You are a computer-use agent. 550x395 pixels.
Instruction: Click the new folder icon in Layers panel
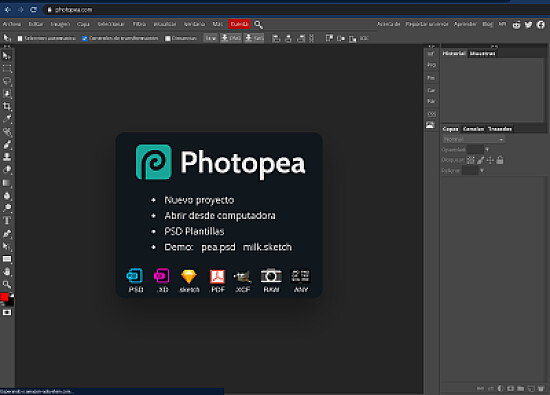click(x=521, y=388)
